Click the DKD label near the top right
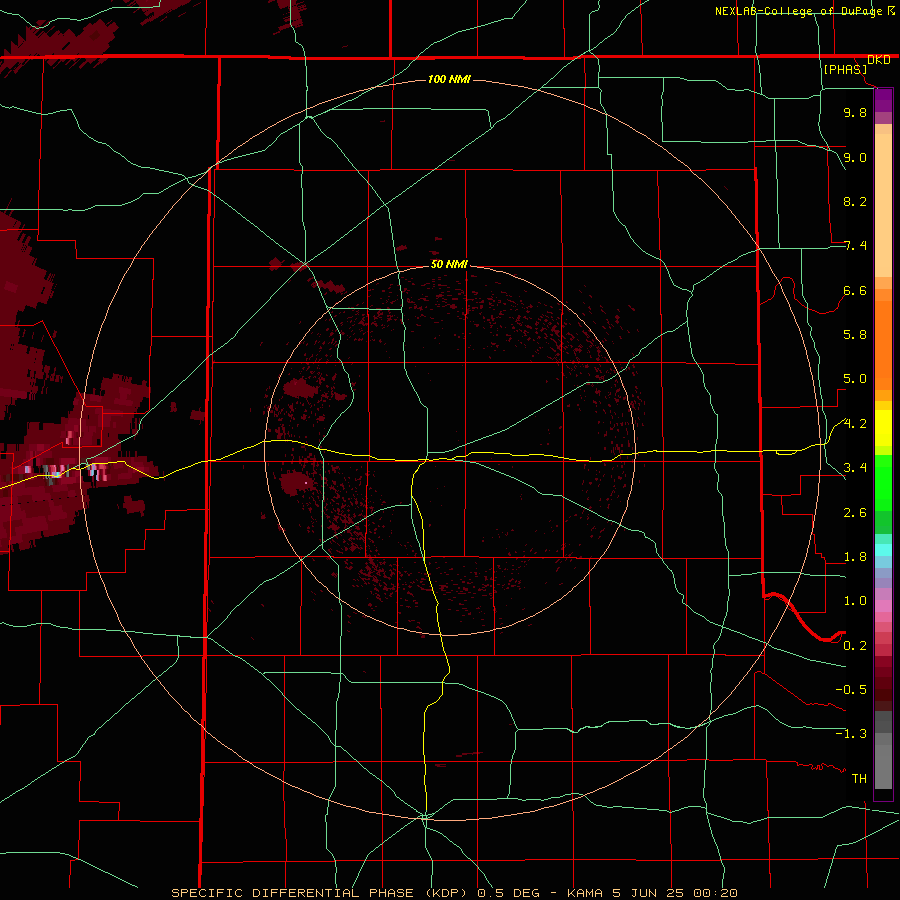Viewport: 900px width, 900px height. coord(879,60)
